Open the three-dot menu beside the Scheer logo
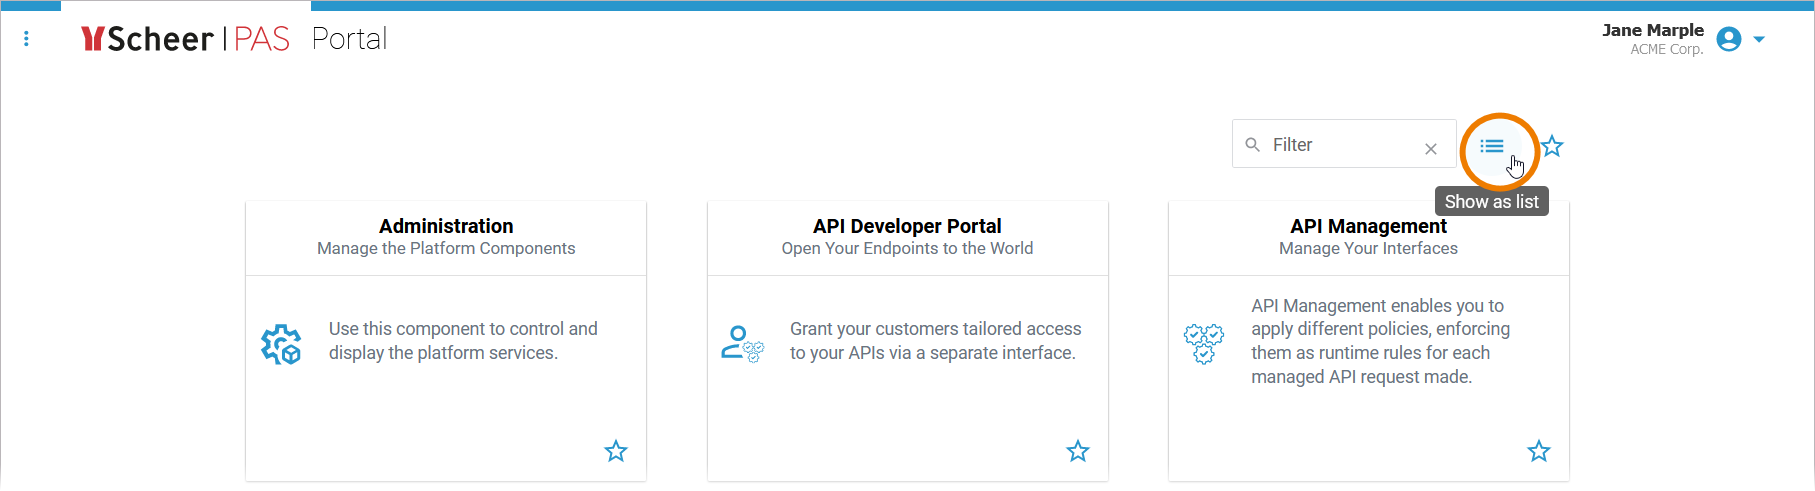This screenshot has width=1815, height=491. [x=26, y=39]
